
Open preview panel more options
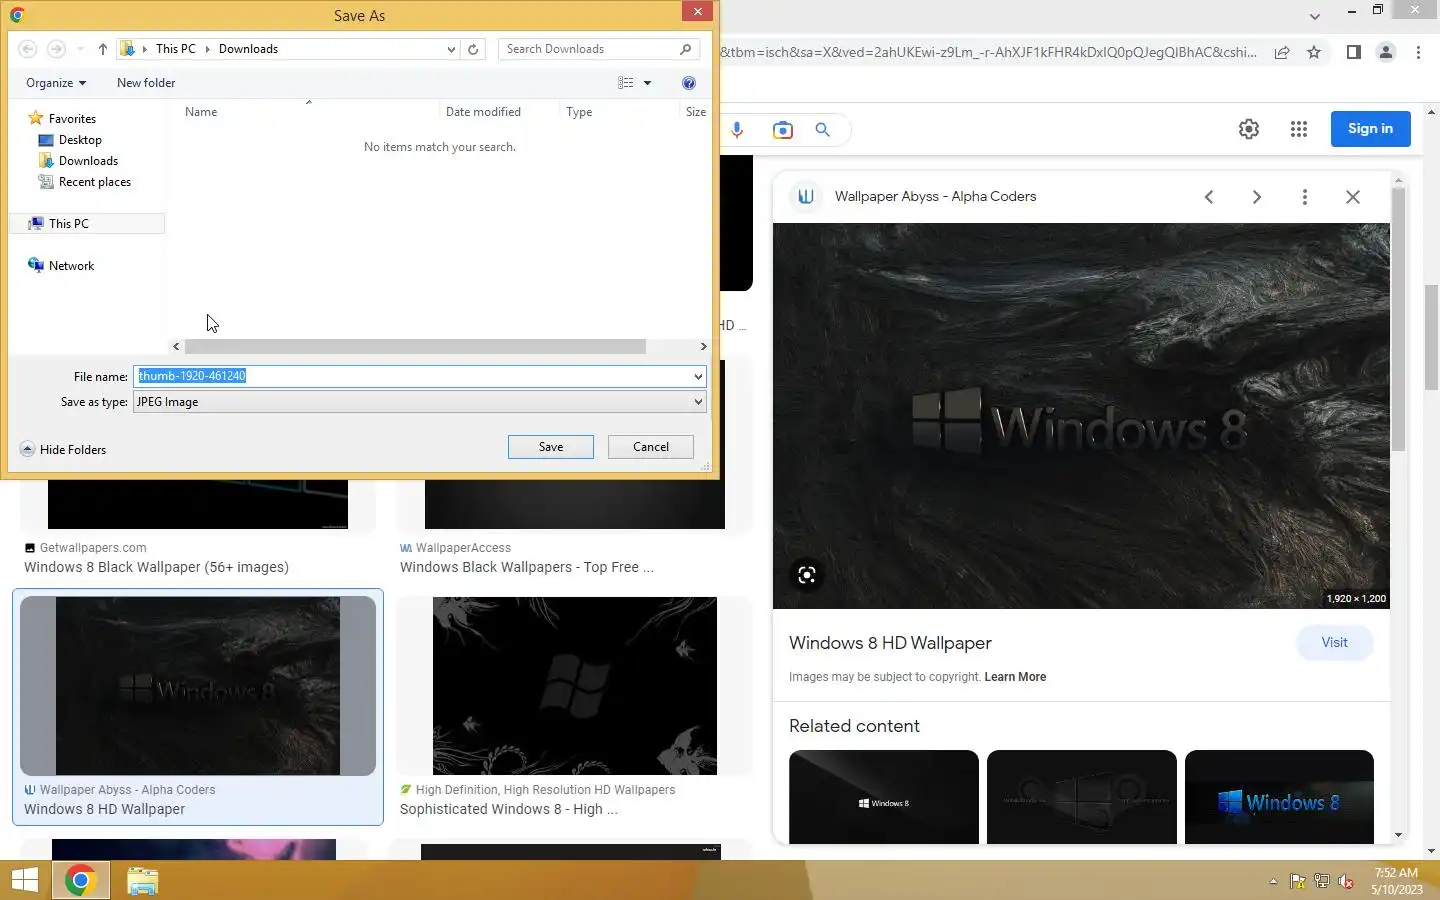point(1305,197)
